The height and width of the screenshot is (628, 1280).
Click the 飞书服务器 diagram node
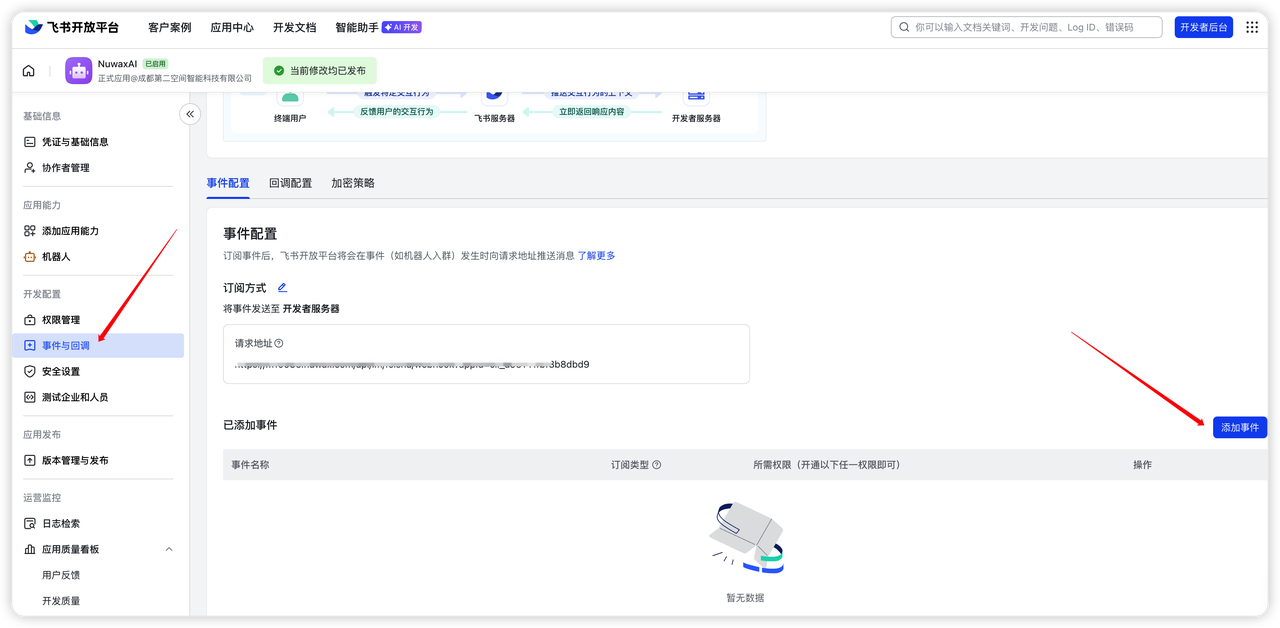pos(494,107)
